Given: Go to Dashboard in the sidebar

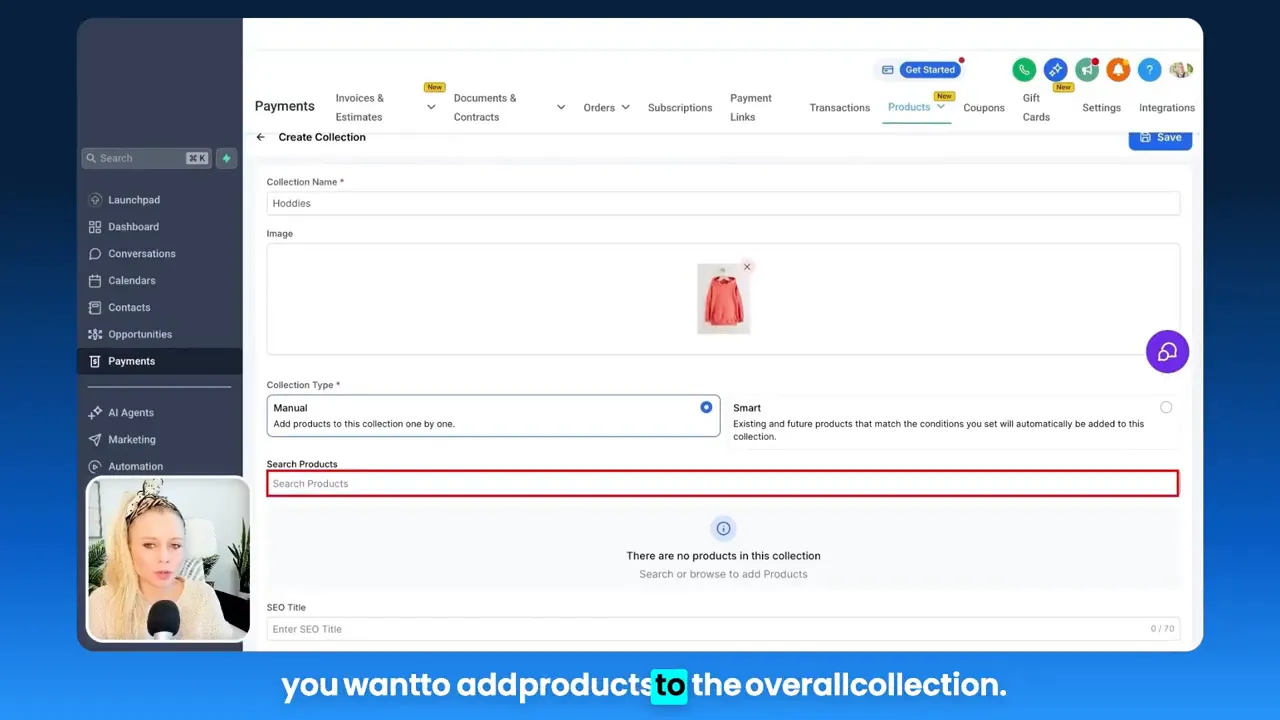Looking at the screenshot, I should (x=133, y=227).
